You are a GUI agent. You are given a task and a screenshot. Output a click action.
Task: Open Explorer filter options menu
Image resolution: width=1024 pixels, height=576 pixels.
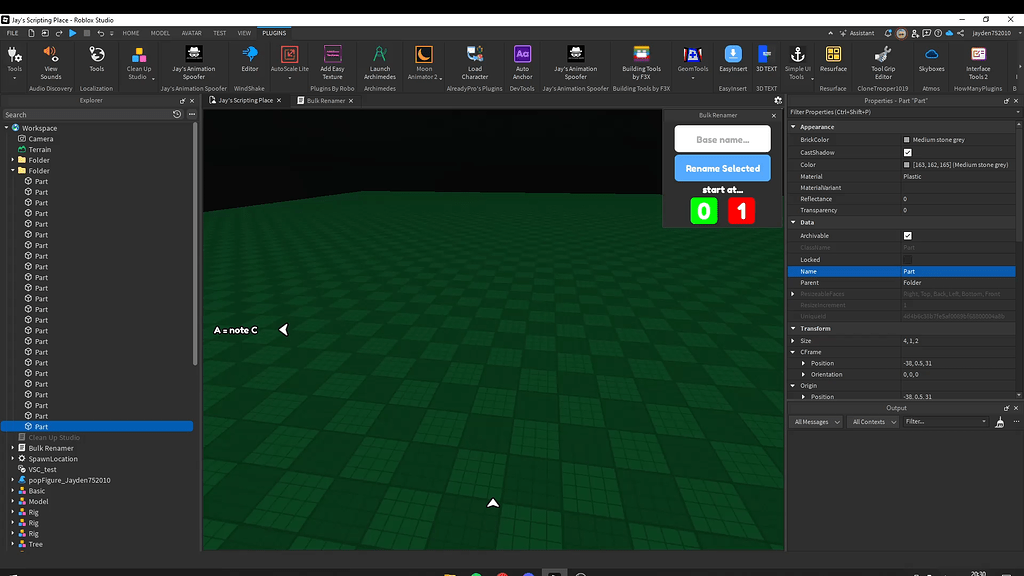(x=192, y=114)
